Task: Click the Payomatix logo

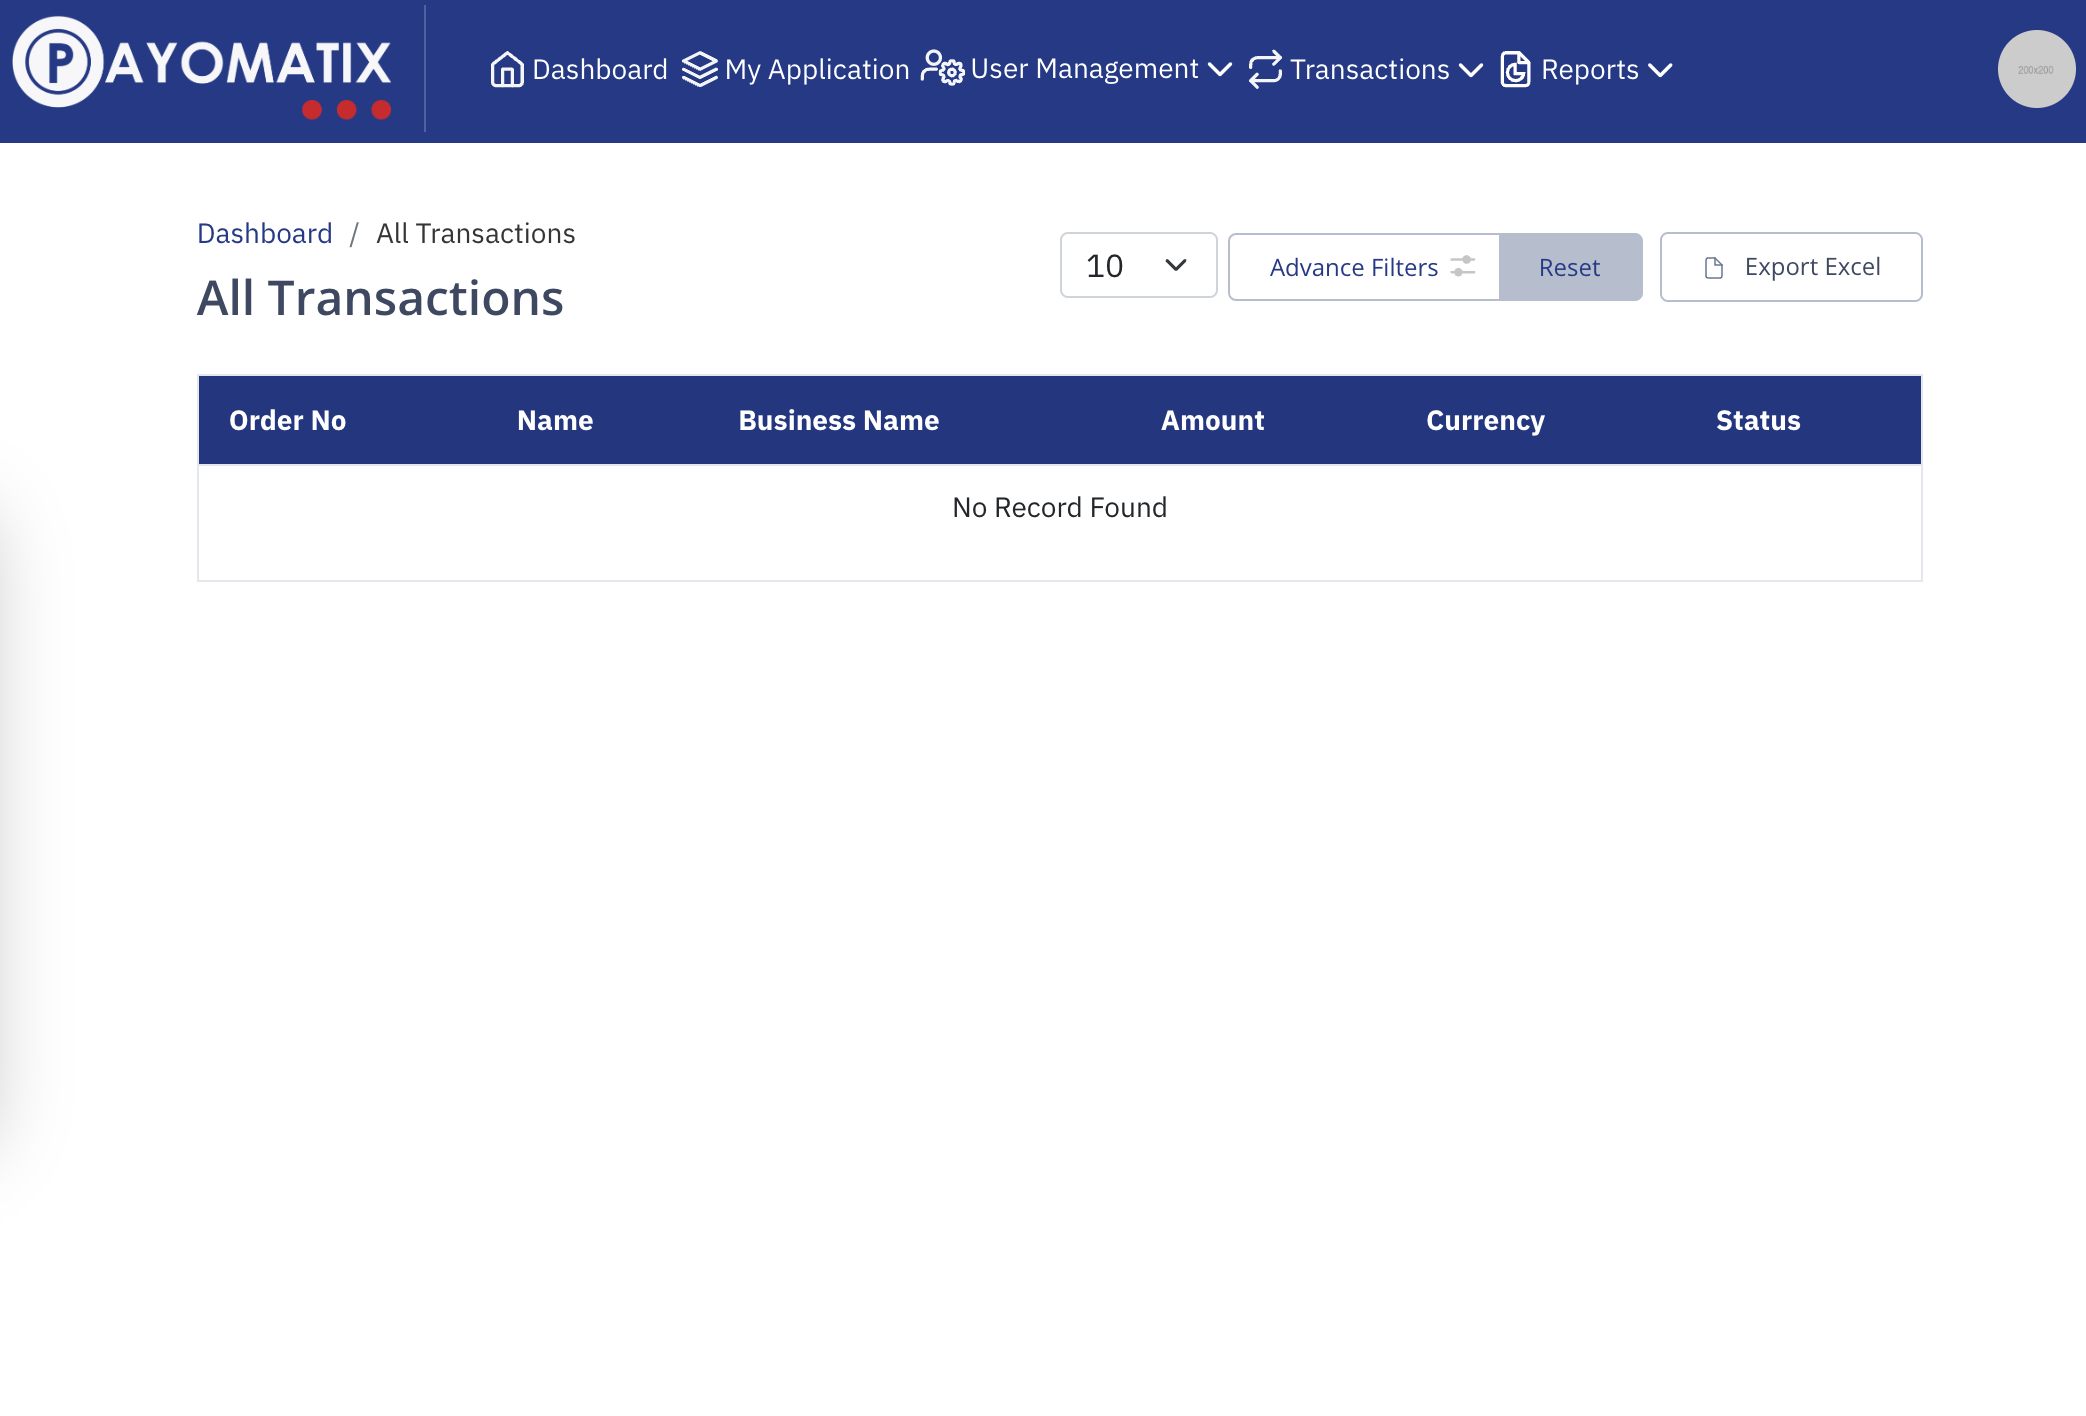Action: (202, 66)
